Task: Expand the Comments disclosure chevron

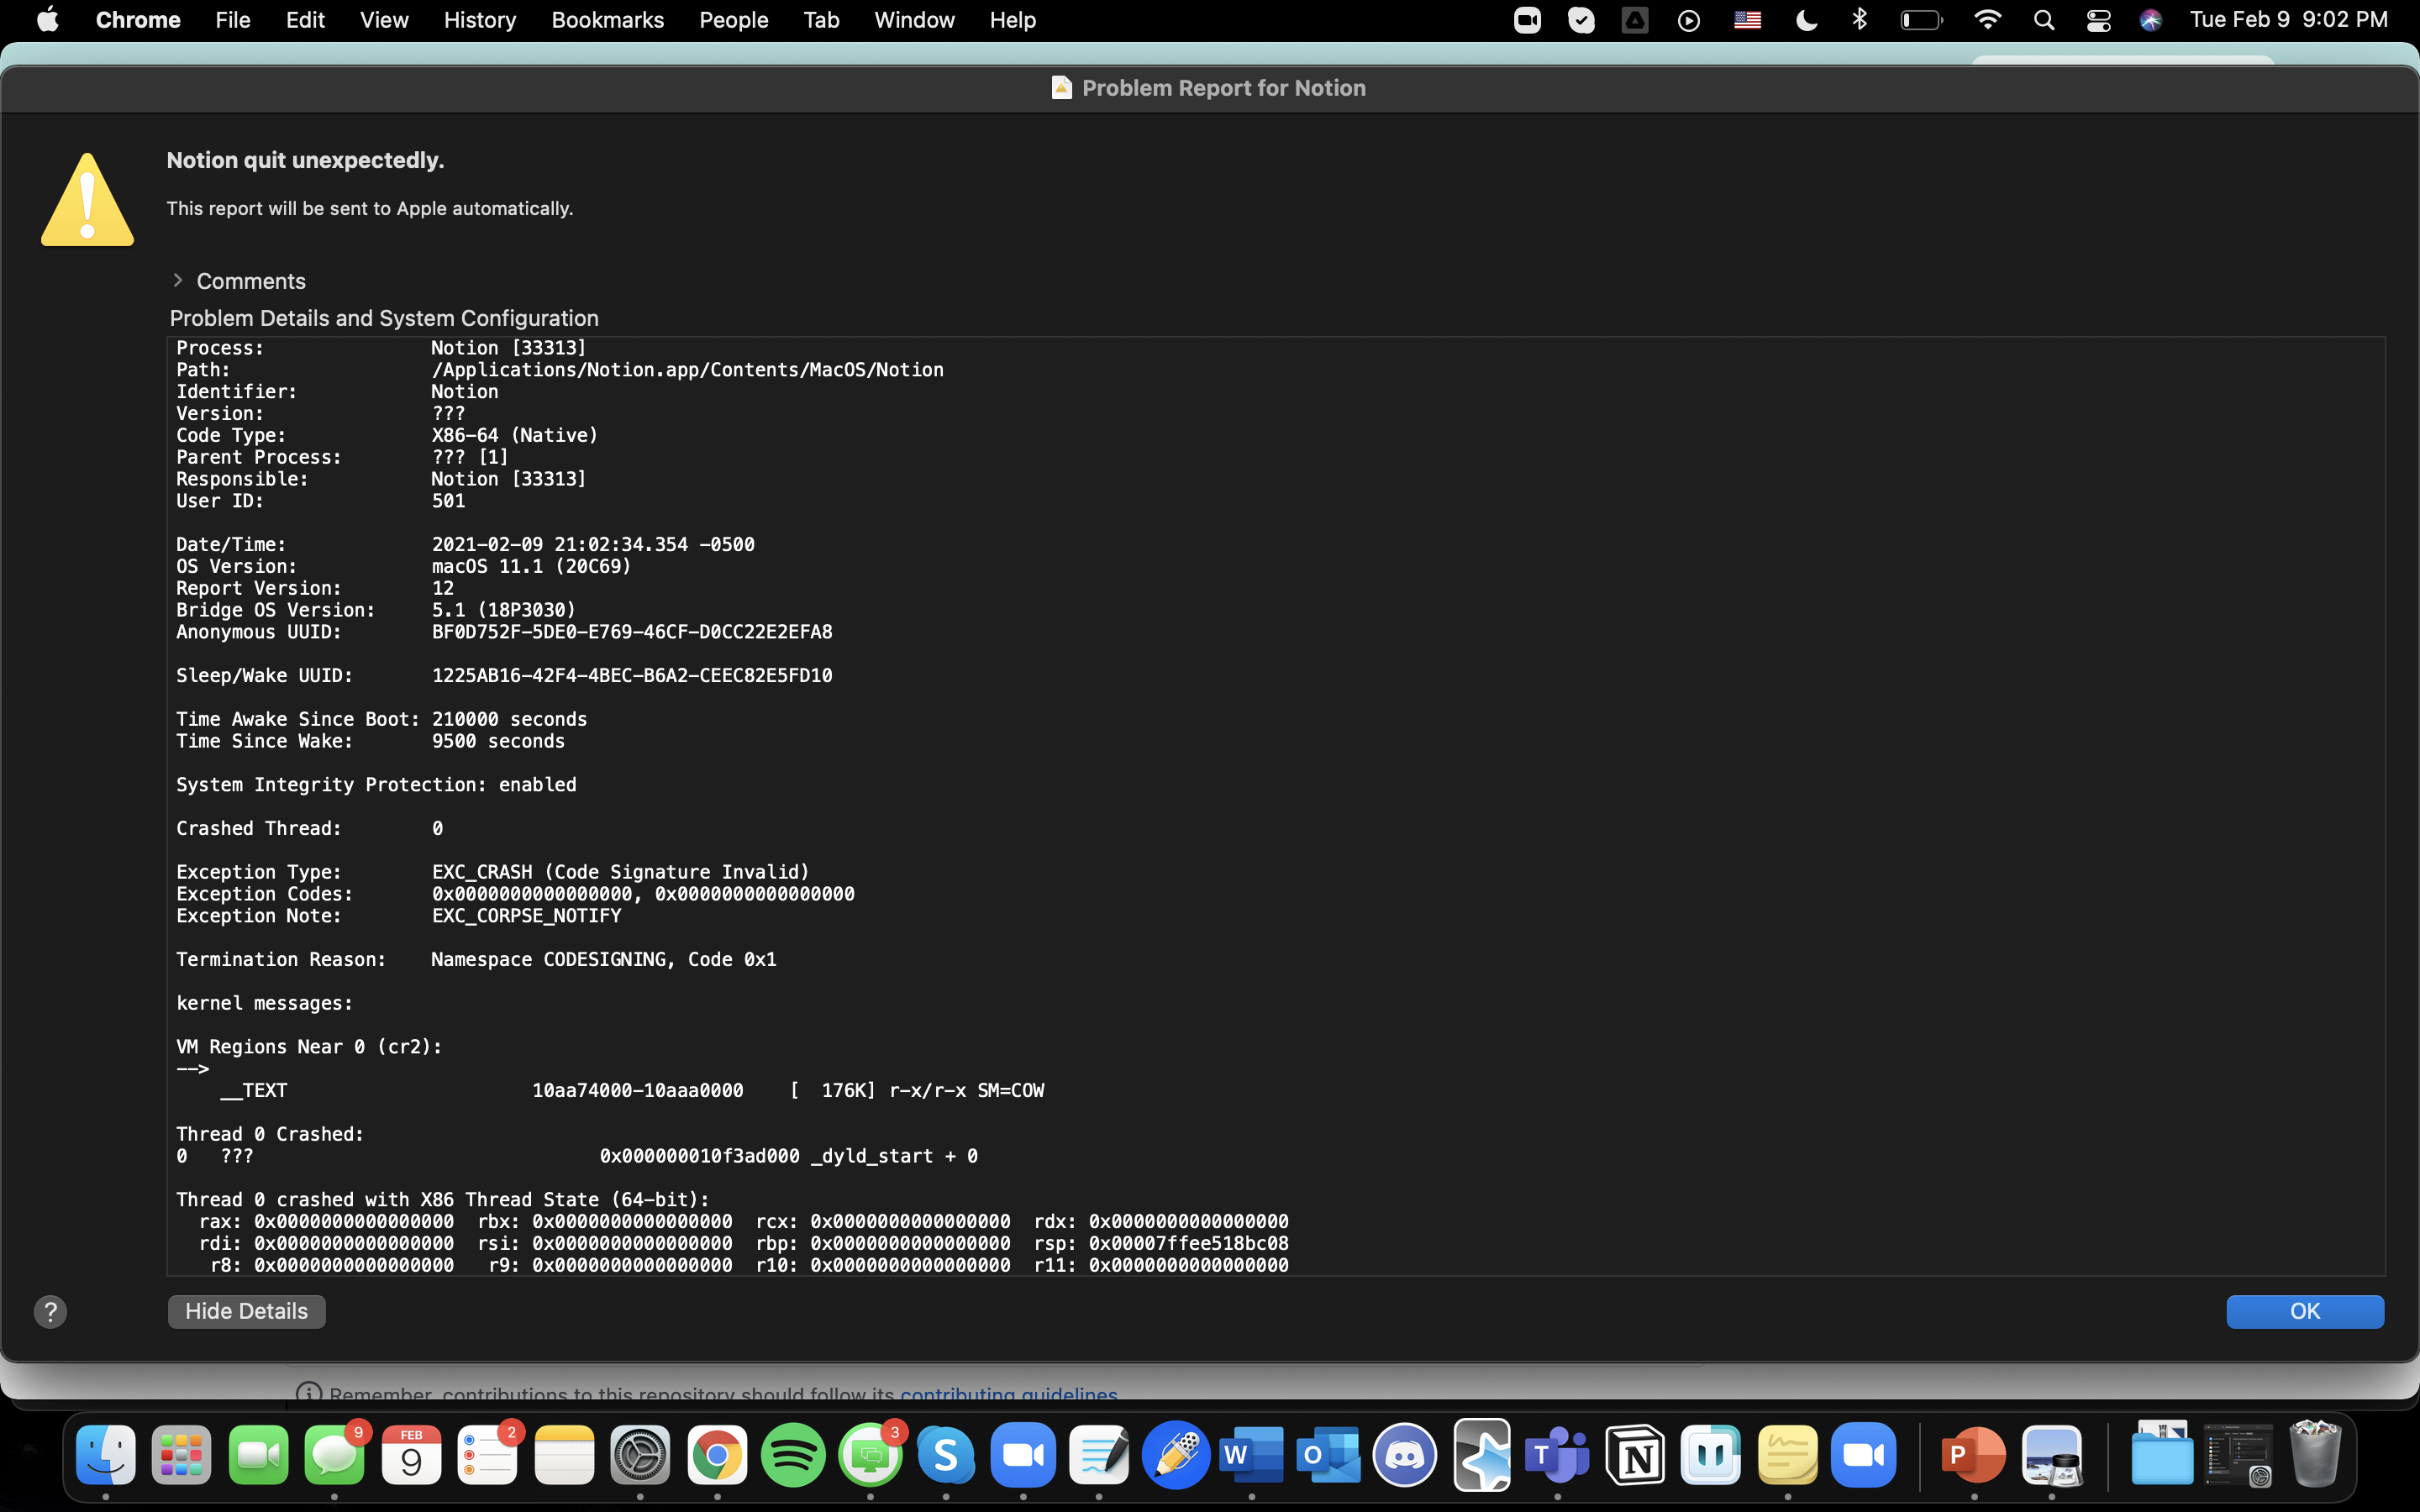Action: pyautogui.click(x=178, y=280)
